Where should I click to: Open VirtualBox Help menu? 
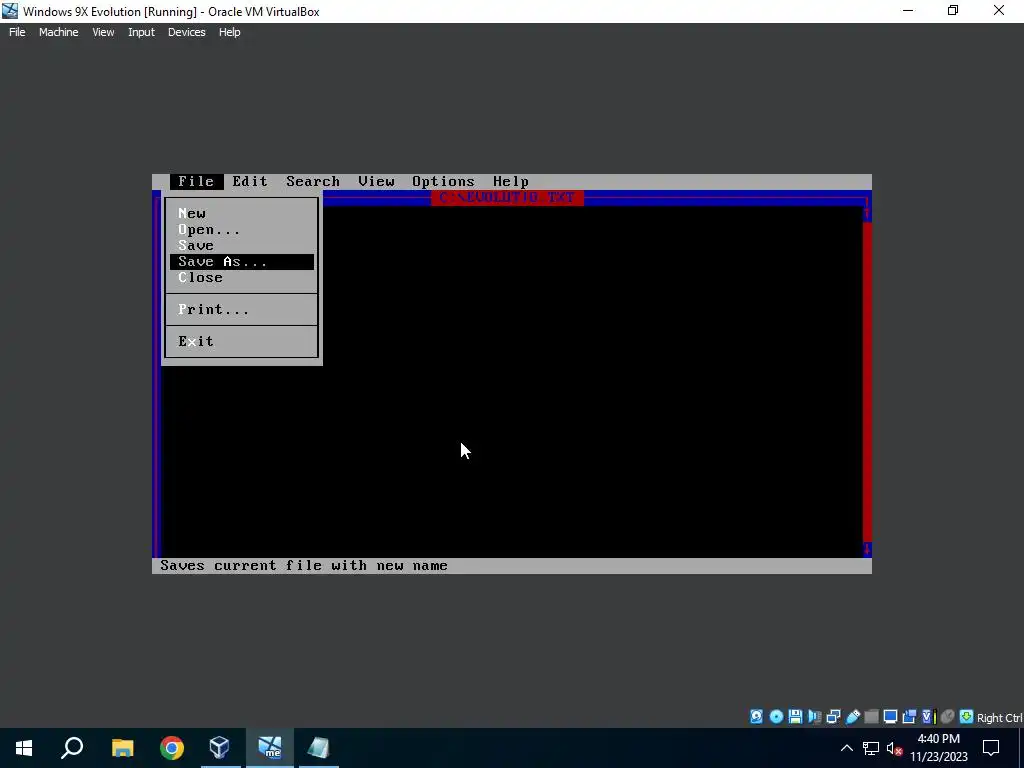pyautogui.click(x=229, y=32)
